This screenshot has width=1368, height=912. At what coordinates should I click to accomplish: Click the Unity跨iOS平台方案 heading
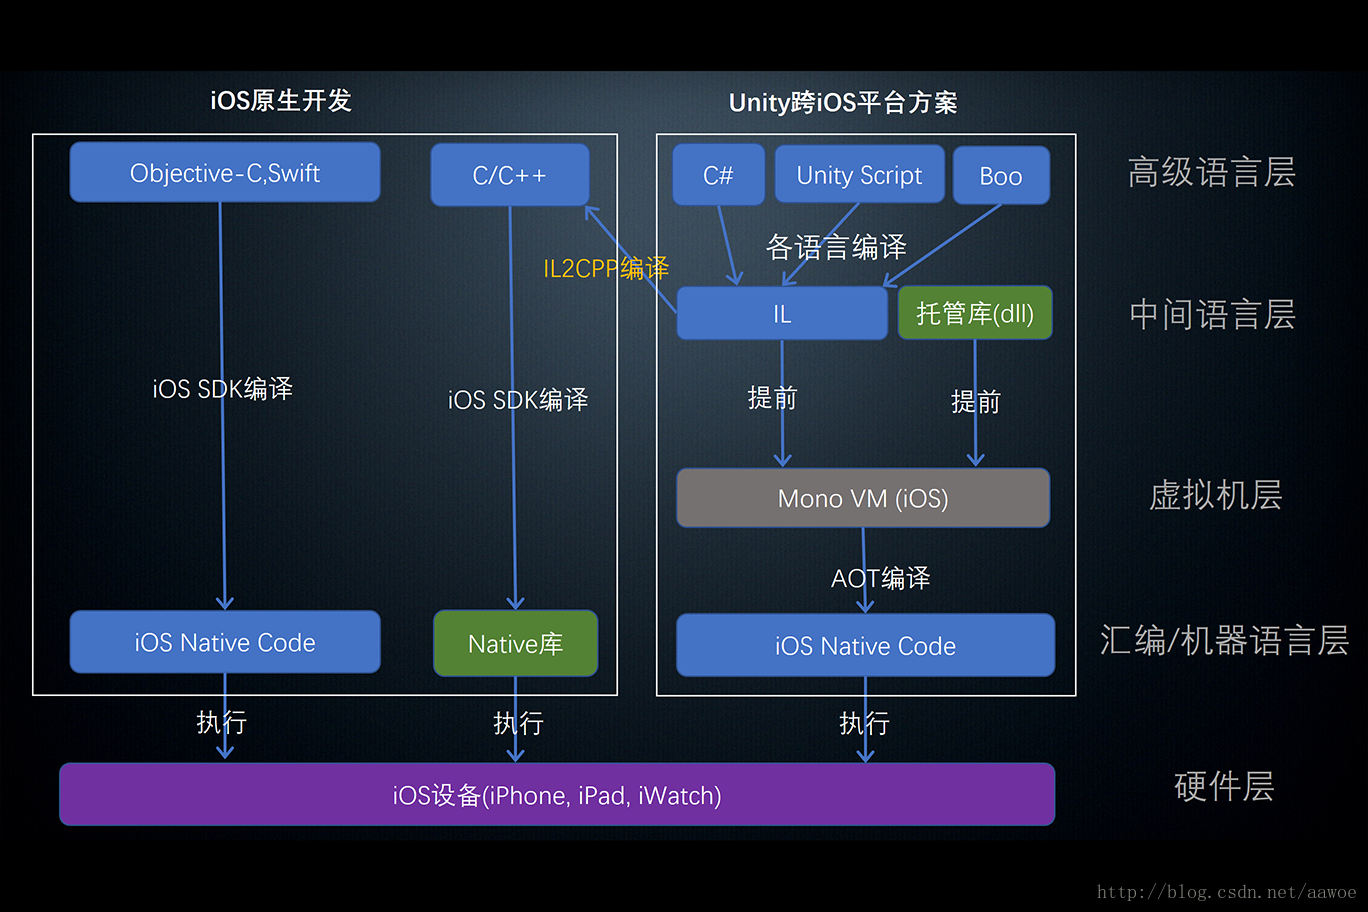coord(843,102)
